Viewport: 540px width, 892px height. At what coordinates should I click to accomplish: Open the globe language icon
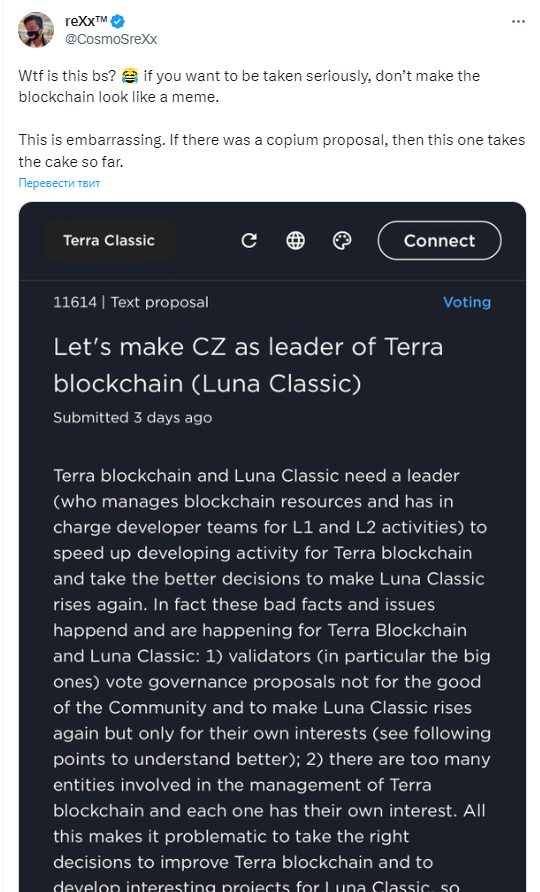[x=295, y=241]
